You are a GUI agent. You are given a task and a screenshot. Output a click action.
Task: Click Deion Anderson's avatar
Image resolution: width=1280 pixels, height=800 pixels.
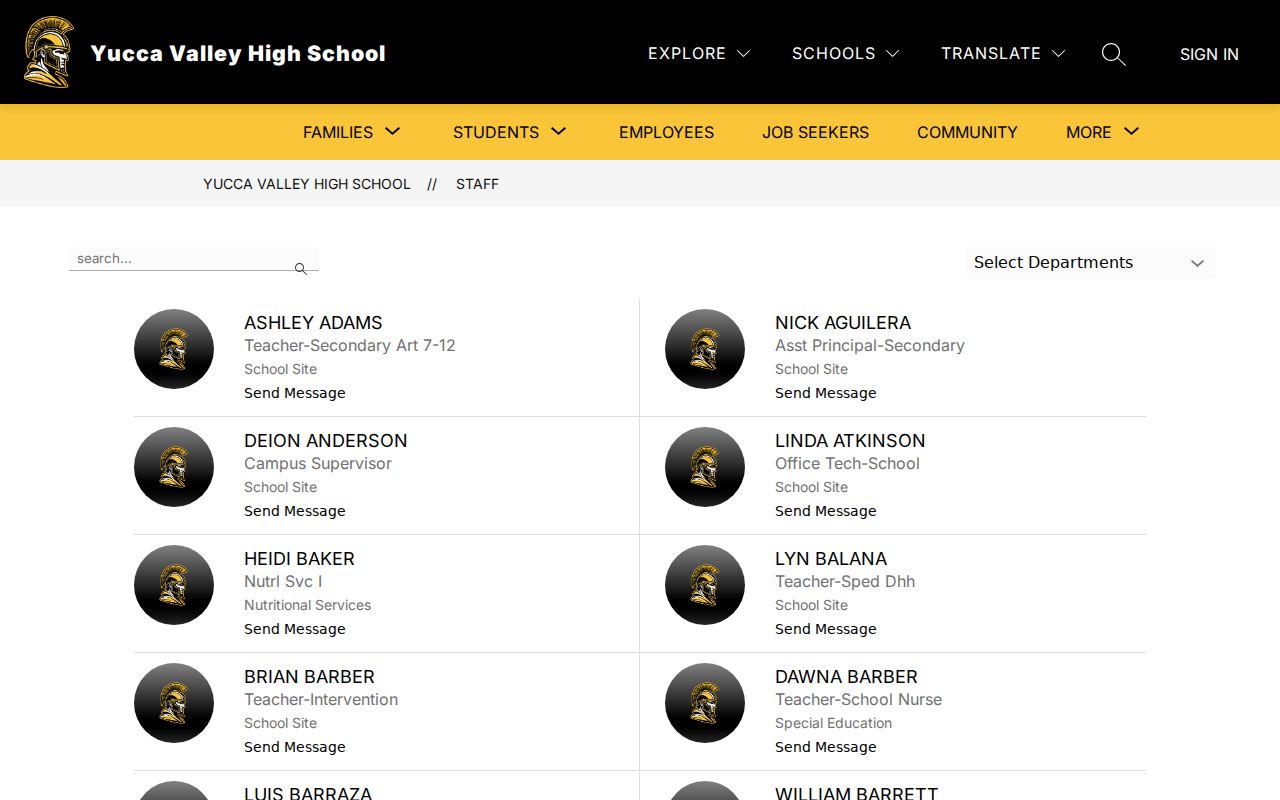174,467
